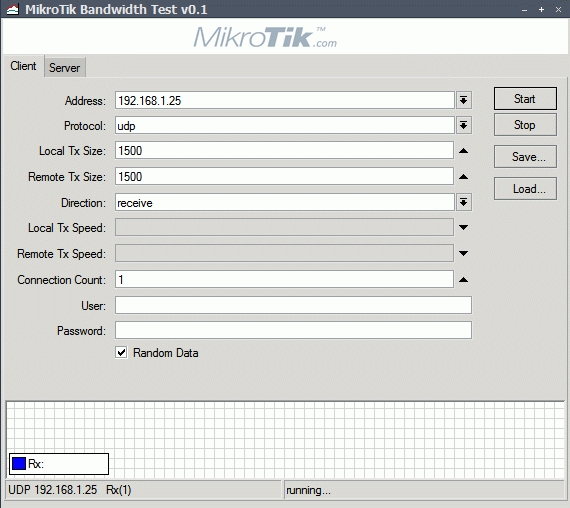Screen dimensions: 570x508
Task: Maximize window with the plus button
Action: tap(541, 10)
